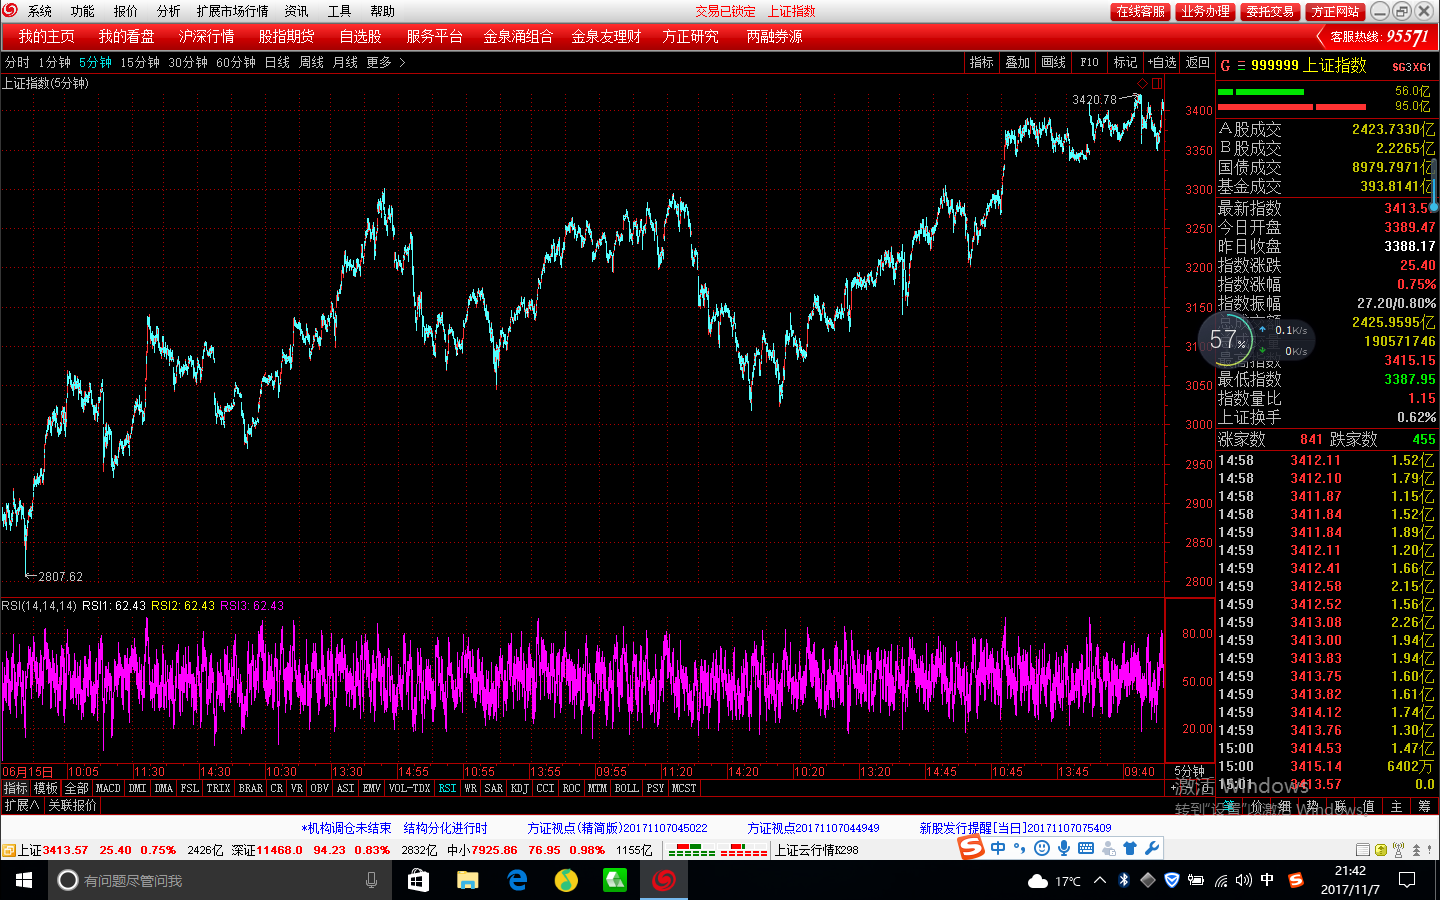This screenshot has height=900, width=1440.
Task: Click weather cloud 17°C tray icon
Action: [1054, 880]
